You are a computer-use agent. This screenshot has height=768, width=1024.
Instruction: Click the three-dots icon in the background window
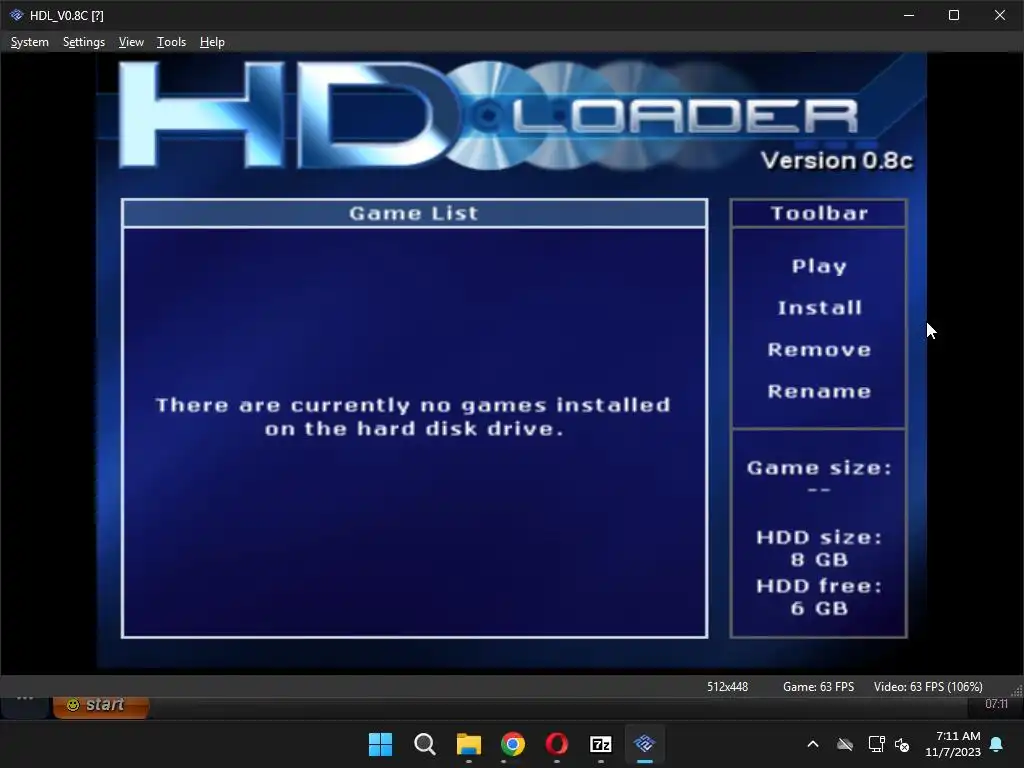point(25,698)
